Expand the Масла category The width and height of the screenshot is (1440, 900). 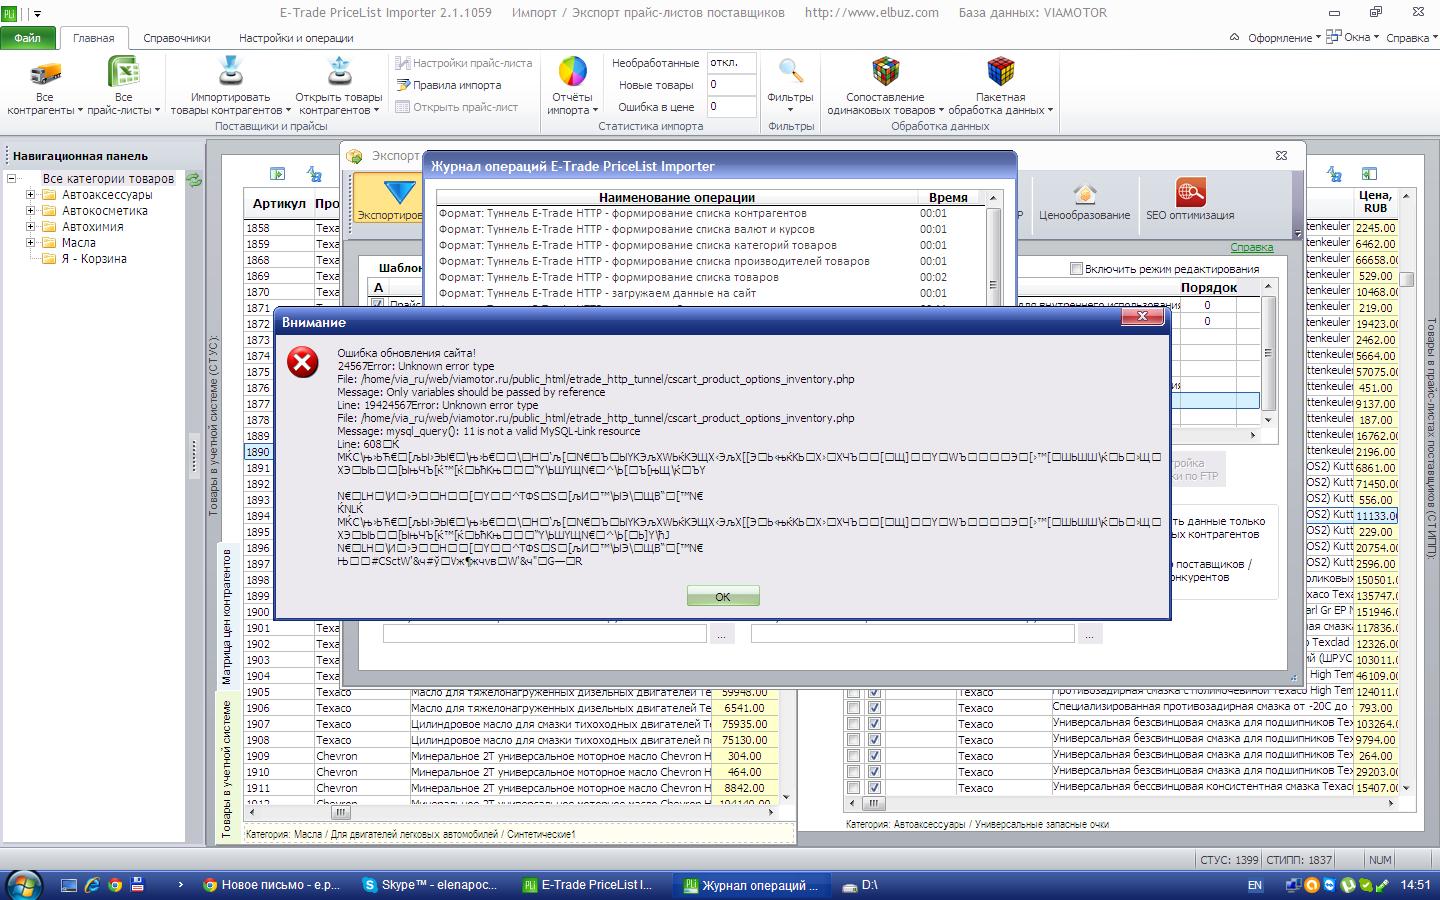pos(30,243)
